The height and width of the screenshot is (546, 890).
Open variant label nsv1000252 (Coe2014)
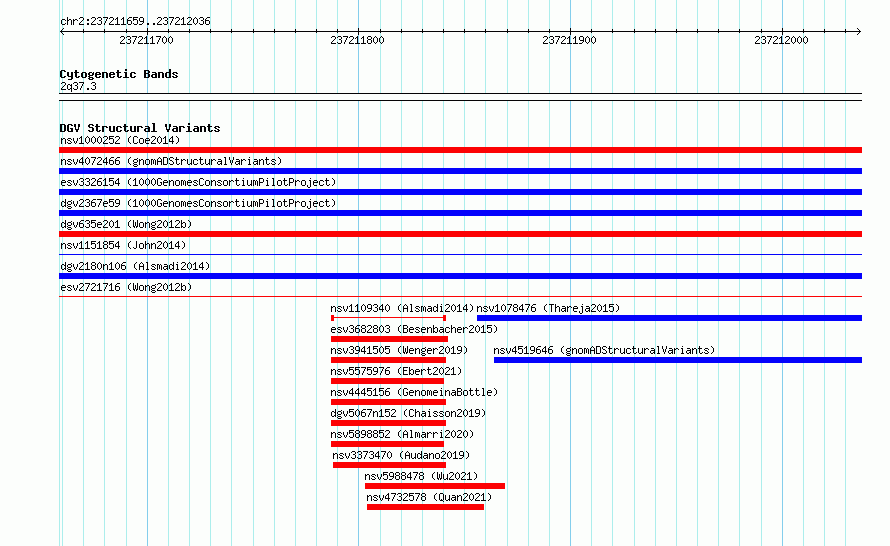(x=120, y=140)
